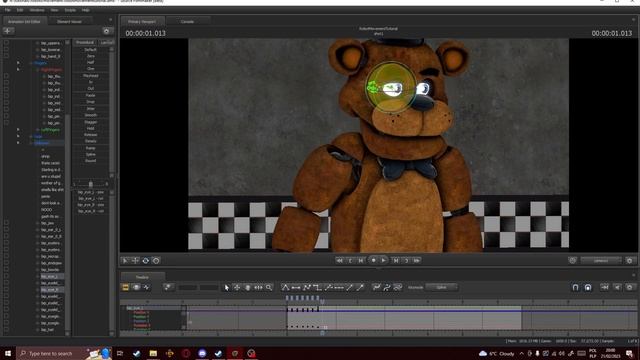The image size is (640, 360).
Task: Open the Help menu
Action: [85, 10]
